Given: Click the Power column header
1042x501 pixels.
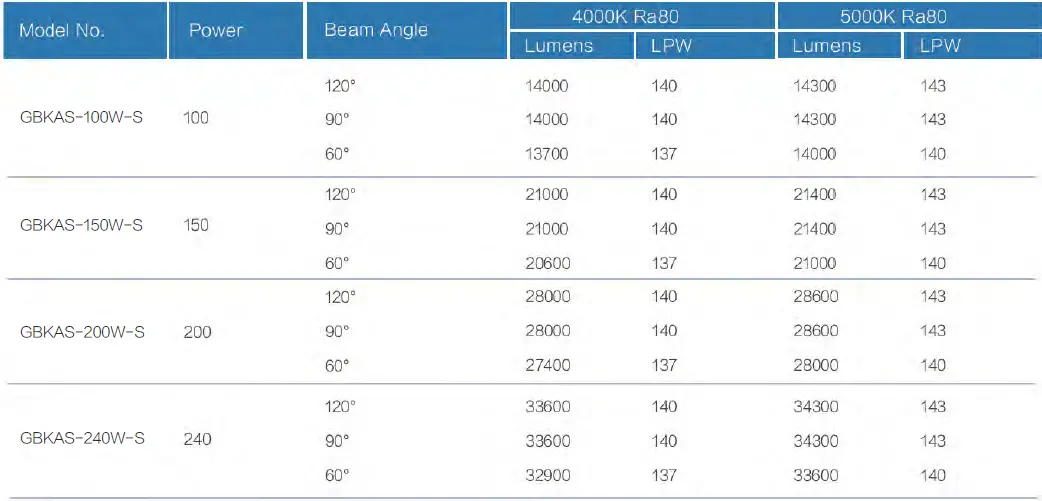Looking at the screenshot, I should 216,30.
